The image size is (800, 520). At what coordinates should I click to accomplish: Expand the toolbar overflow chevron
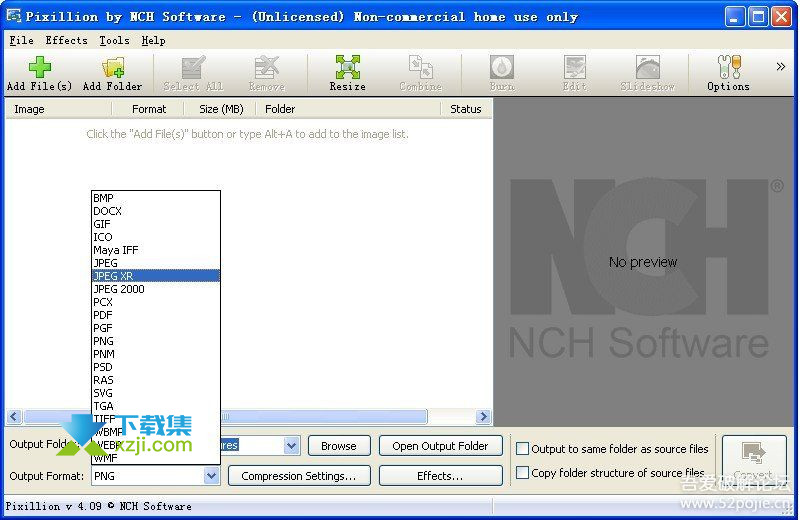[781, 66]
